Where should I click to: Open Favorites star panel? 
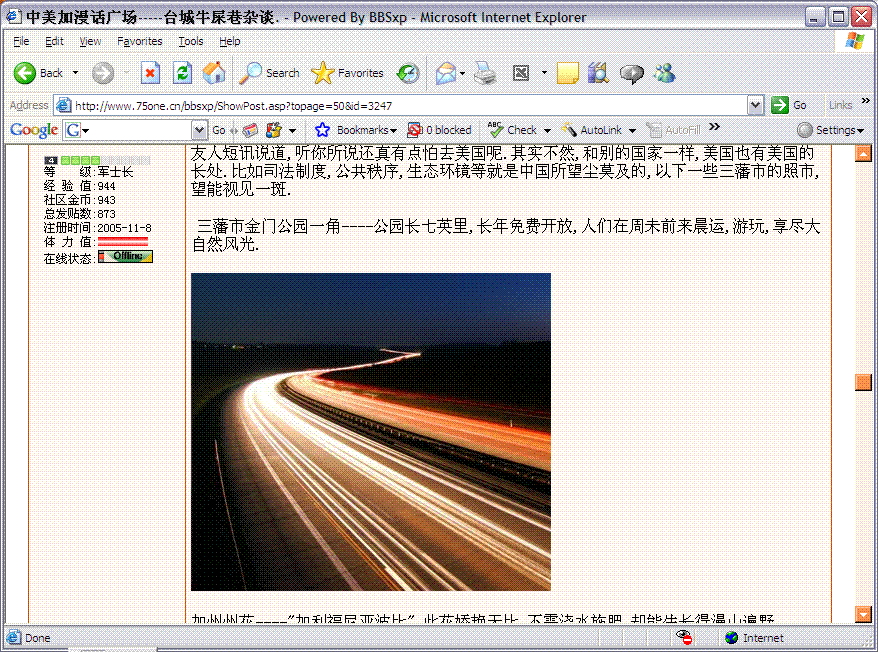pos(347,73)
